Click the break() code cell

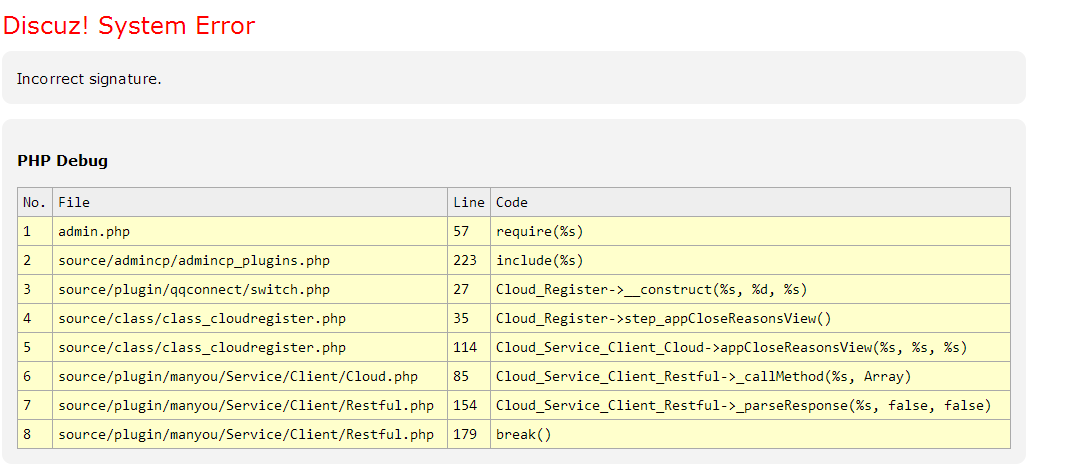pos(524,434)
